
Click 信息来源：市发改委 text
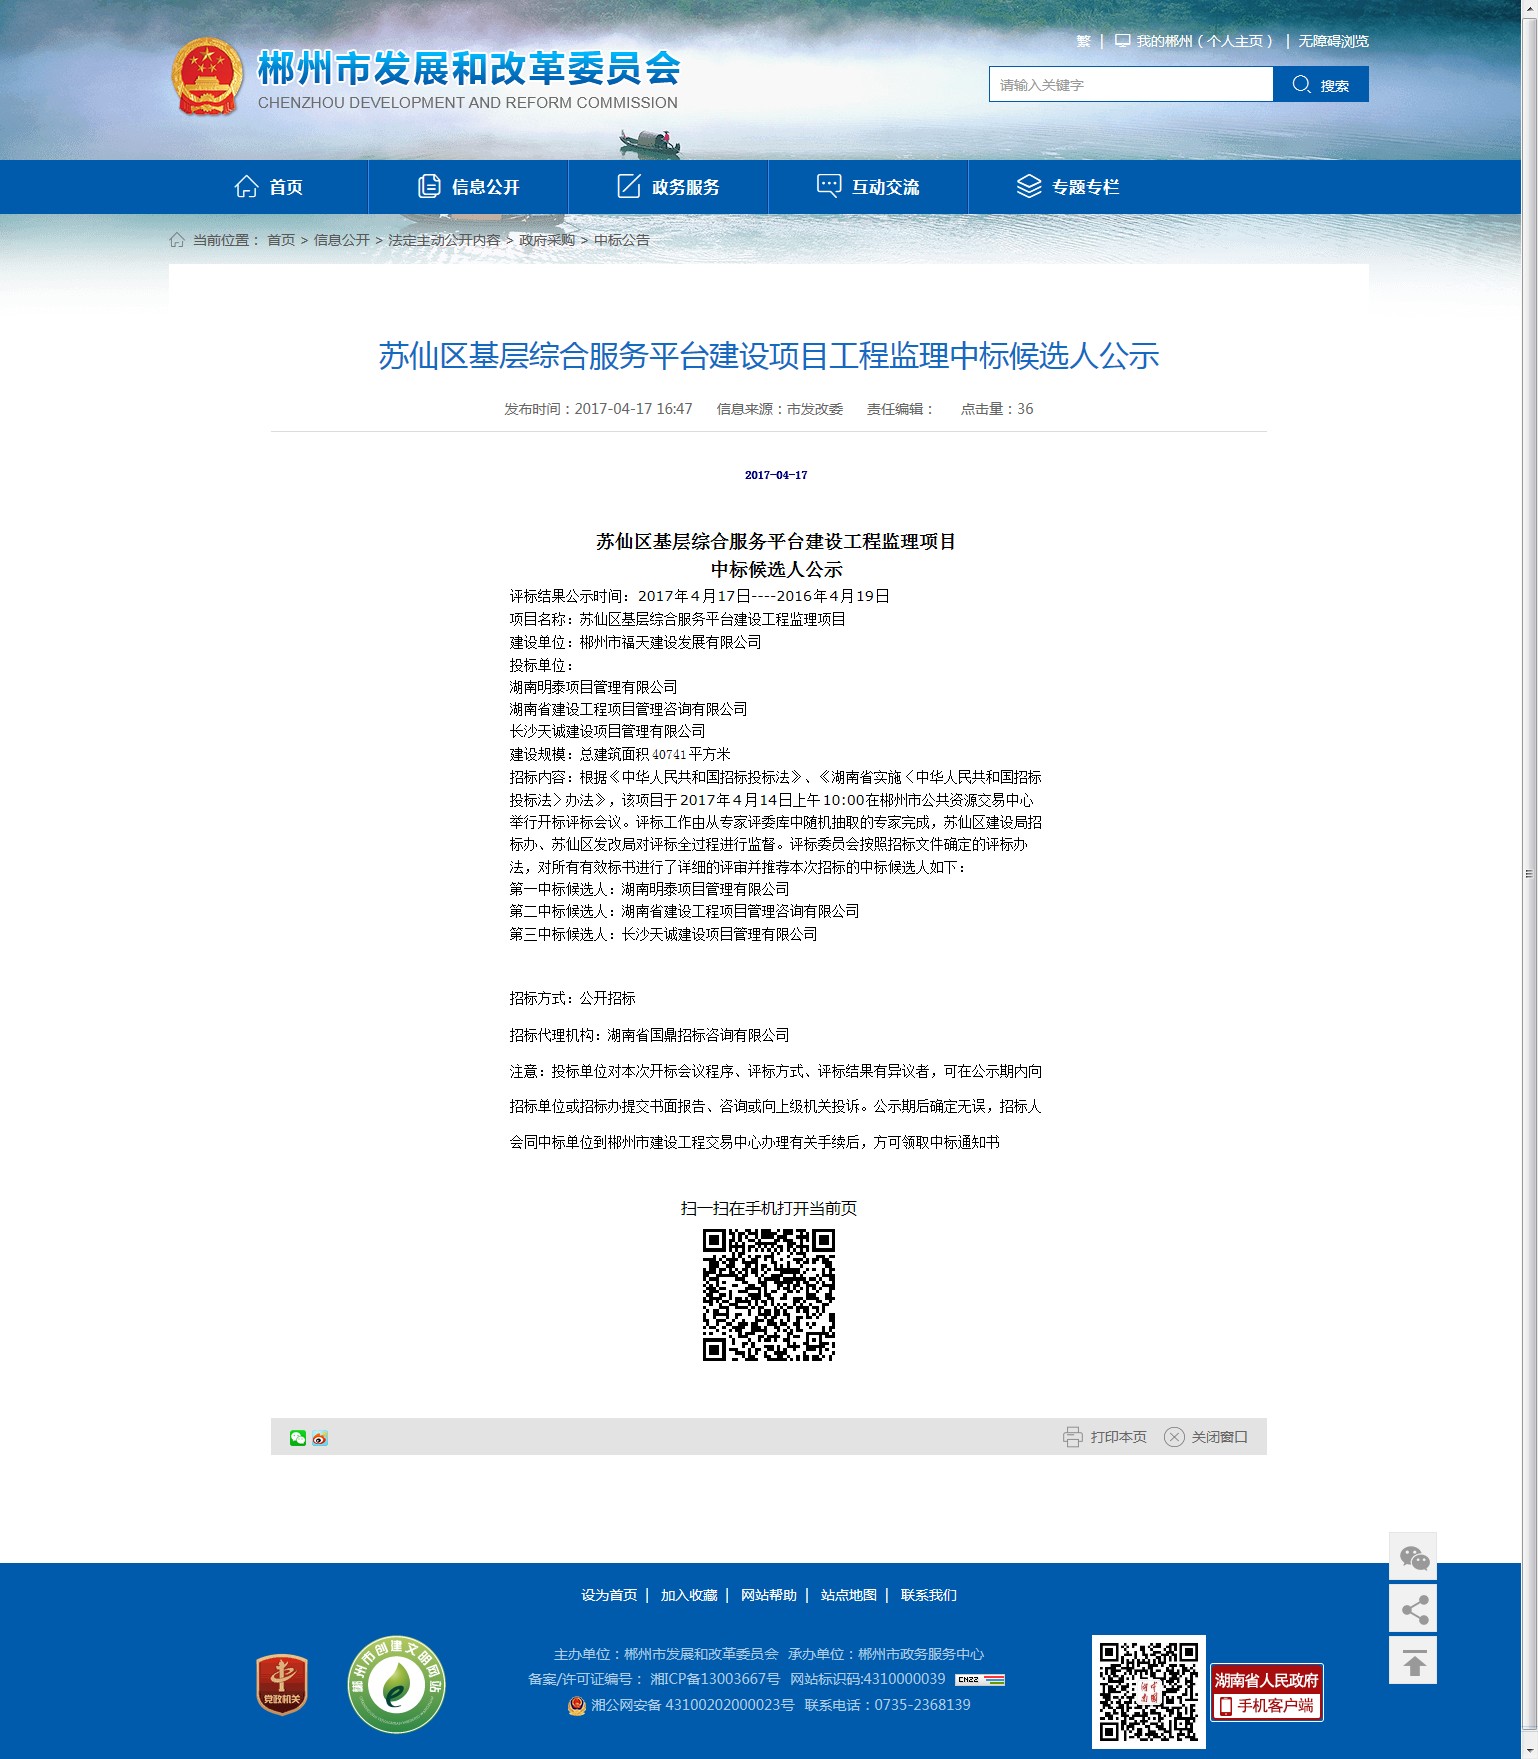point(780,409)
